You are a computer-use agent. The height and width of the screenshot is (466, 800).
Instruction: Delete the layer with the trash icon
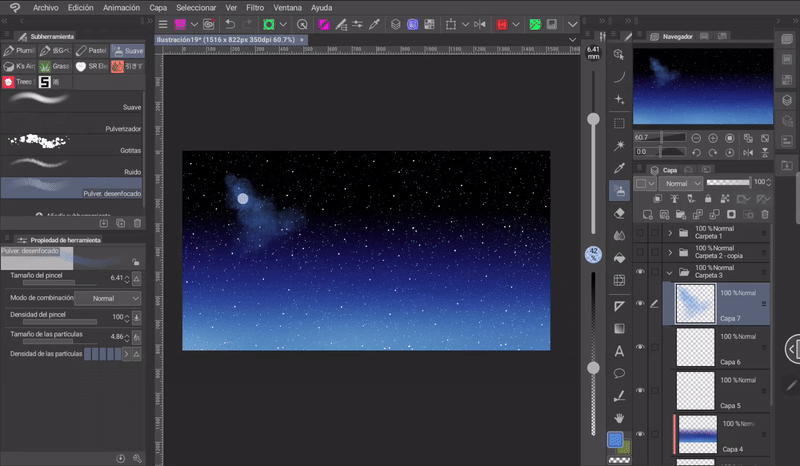(765, 214)
